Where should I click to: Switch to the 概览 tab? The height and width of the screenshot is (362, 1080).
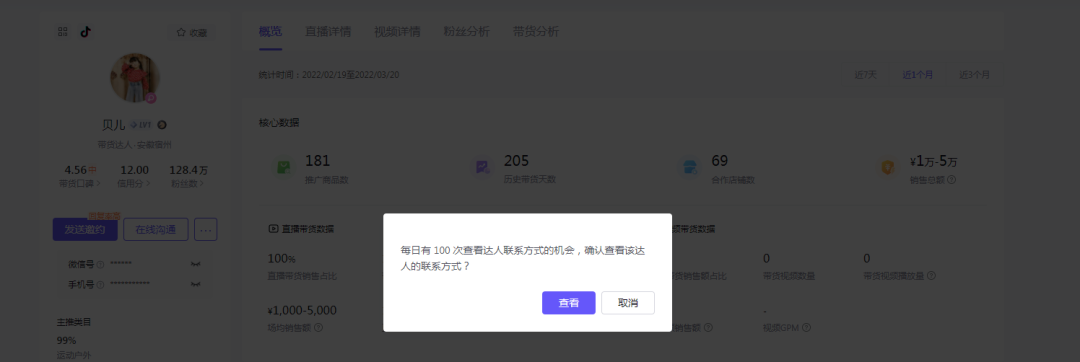(270, 32)
